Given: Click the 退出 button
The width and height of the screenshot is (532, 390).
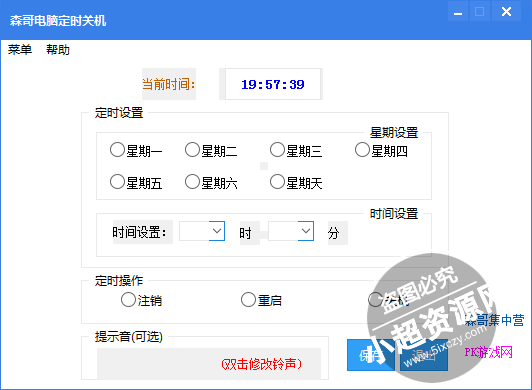Looking at the screenshot, I should (x=424, y=355).
